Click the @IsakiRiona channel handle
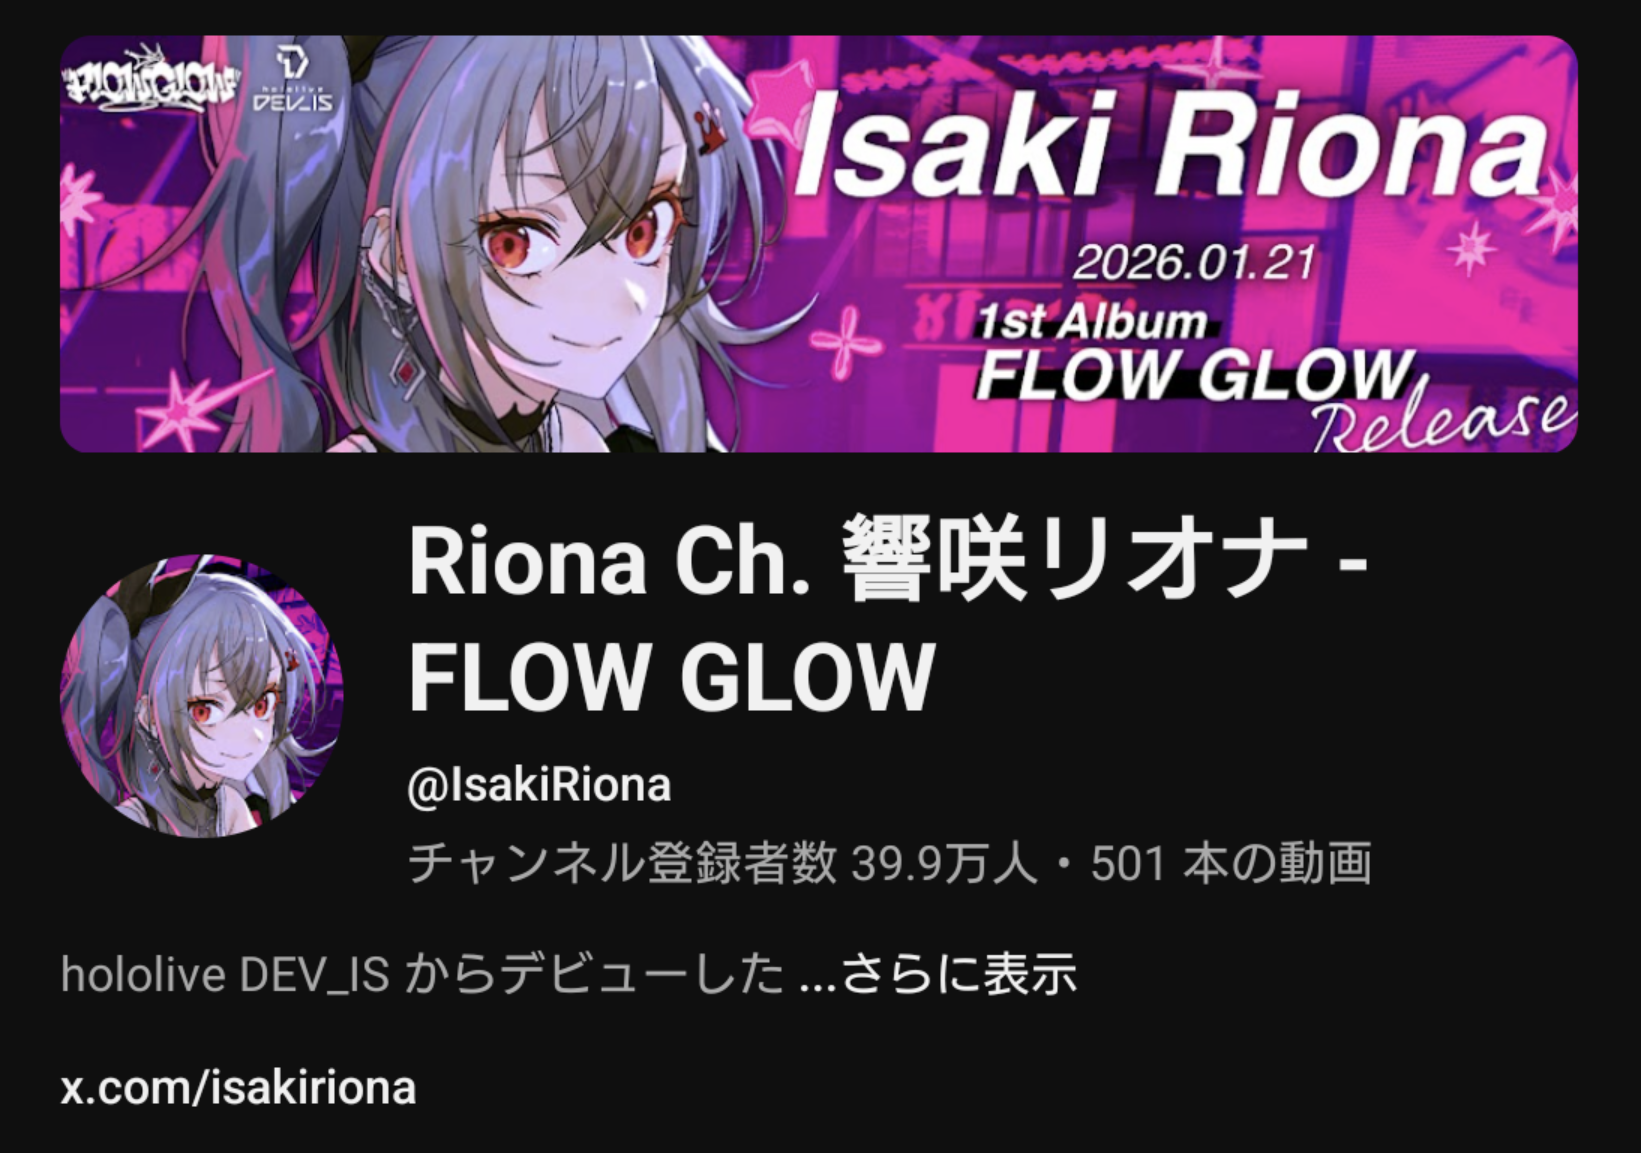The width and height of the screenshot is (1641, 1153). [539, 785]
